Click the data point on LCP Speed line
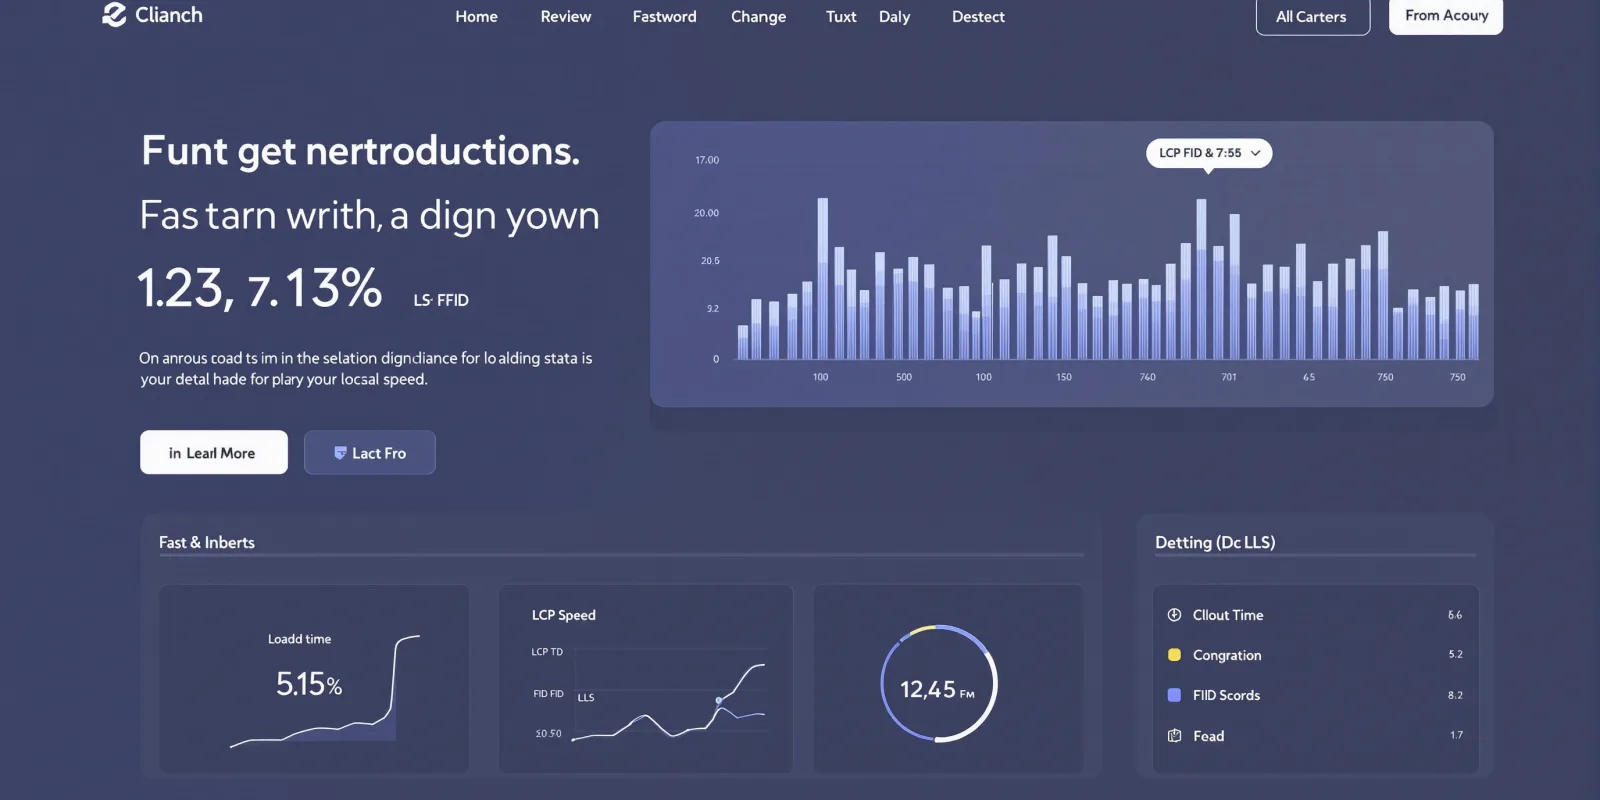This screenshot has height=800, width=1600. pos(719,701)
